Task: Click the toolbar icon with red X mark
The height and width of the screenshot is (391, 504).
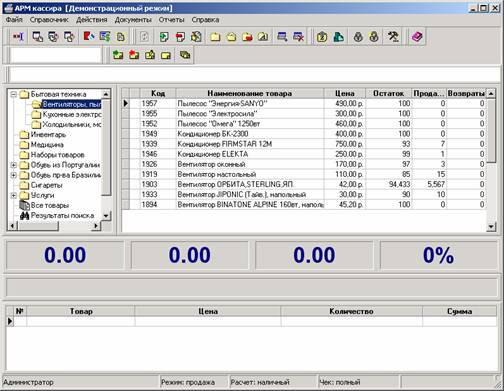Action: pyautogui.click(x=298, y=37)
